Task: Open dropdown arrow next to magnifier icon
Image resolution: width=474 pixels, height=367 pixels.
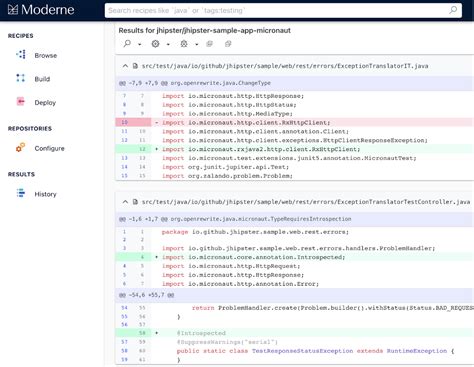Action: click(x=140, y=44)
